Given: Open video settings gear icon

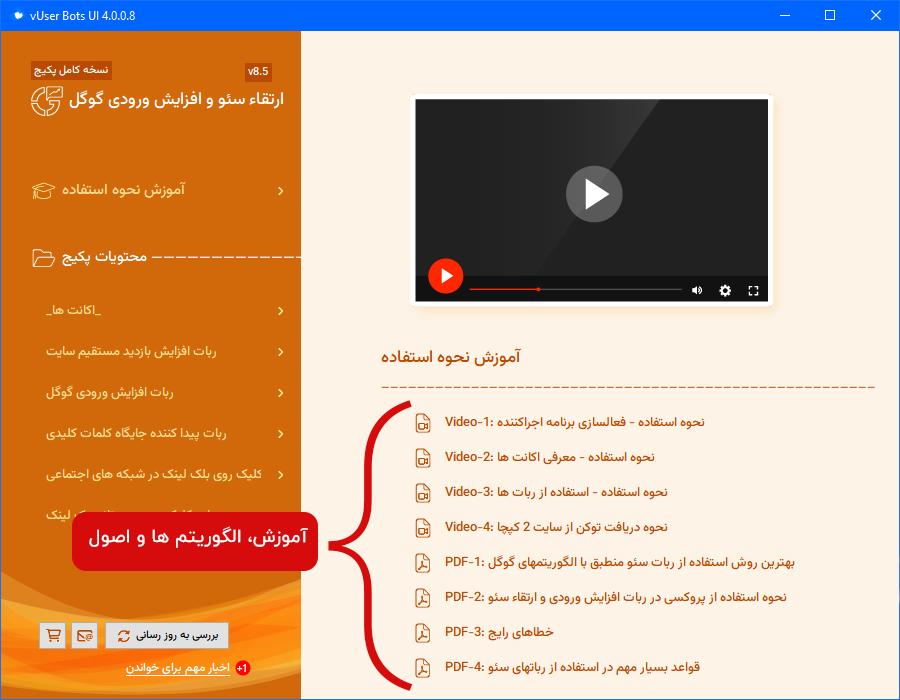Looking at the screenshot, I should tap(725, 290).
